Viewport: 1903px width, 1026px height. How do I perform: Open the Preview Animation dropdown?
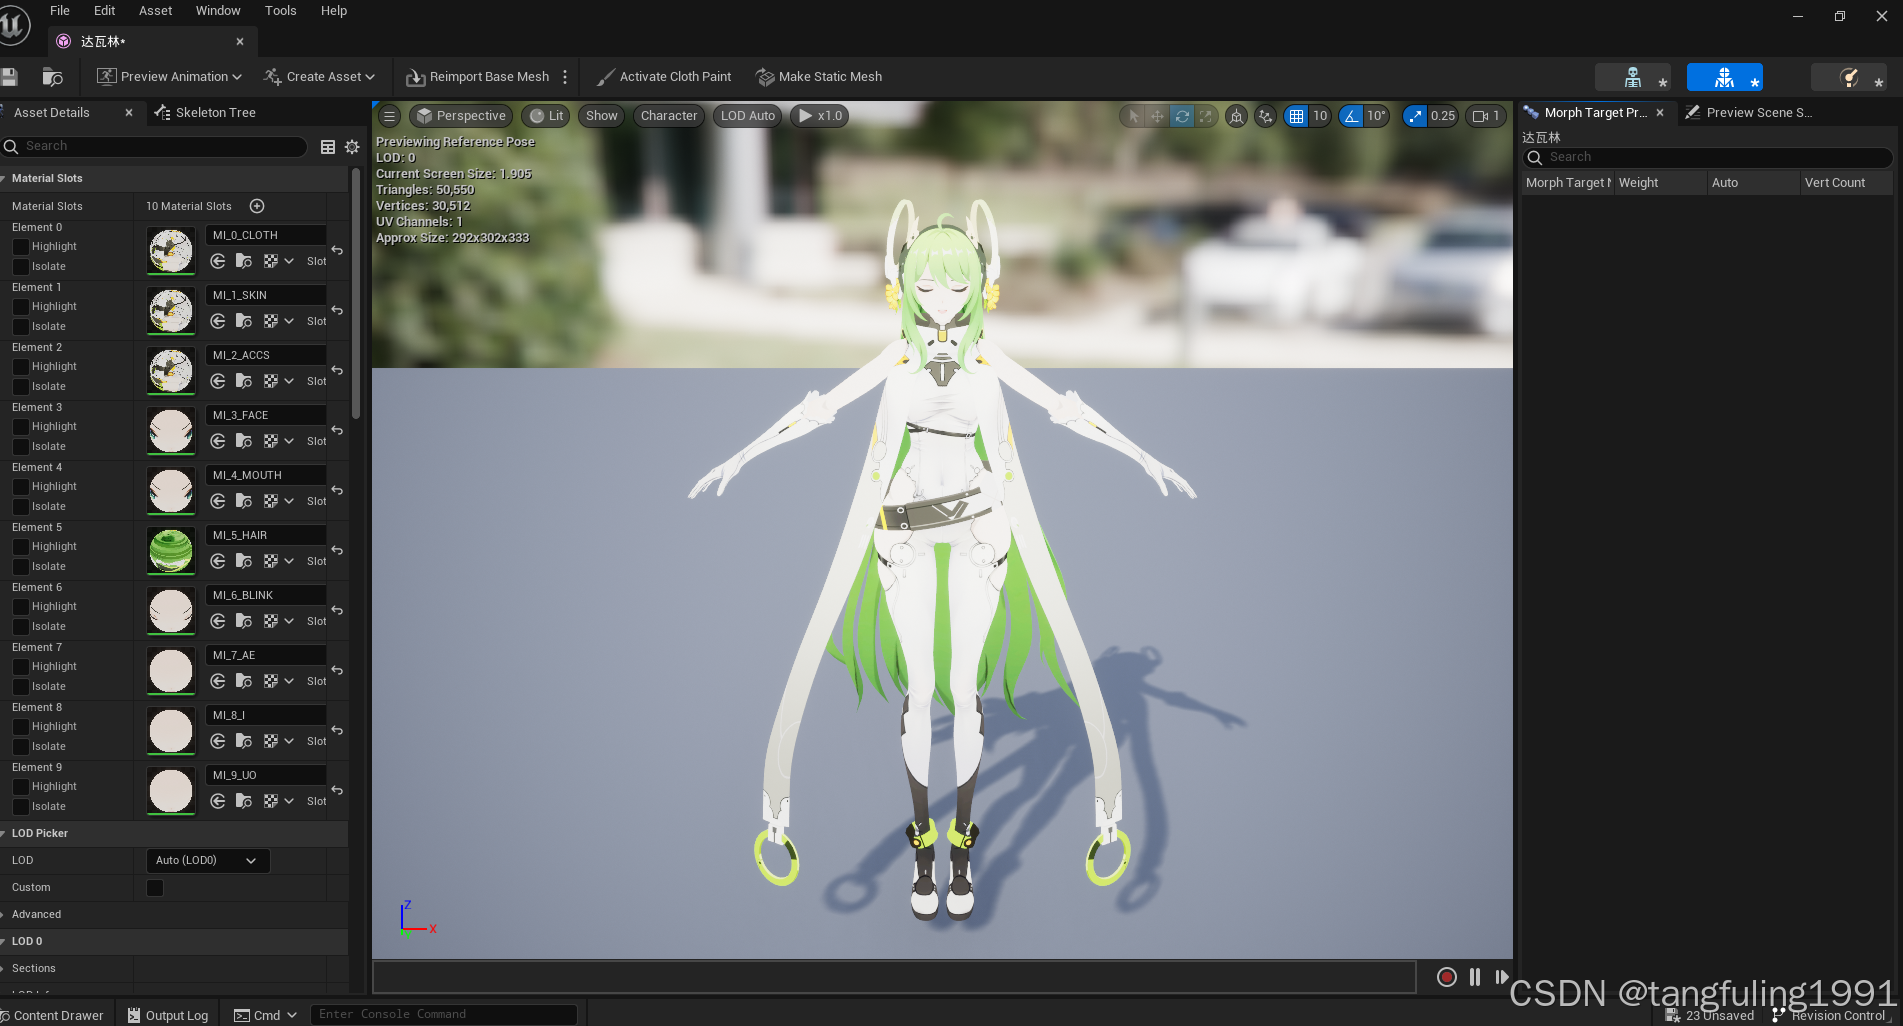tap(168, 76)
